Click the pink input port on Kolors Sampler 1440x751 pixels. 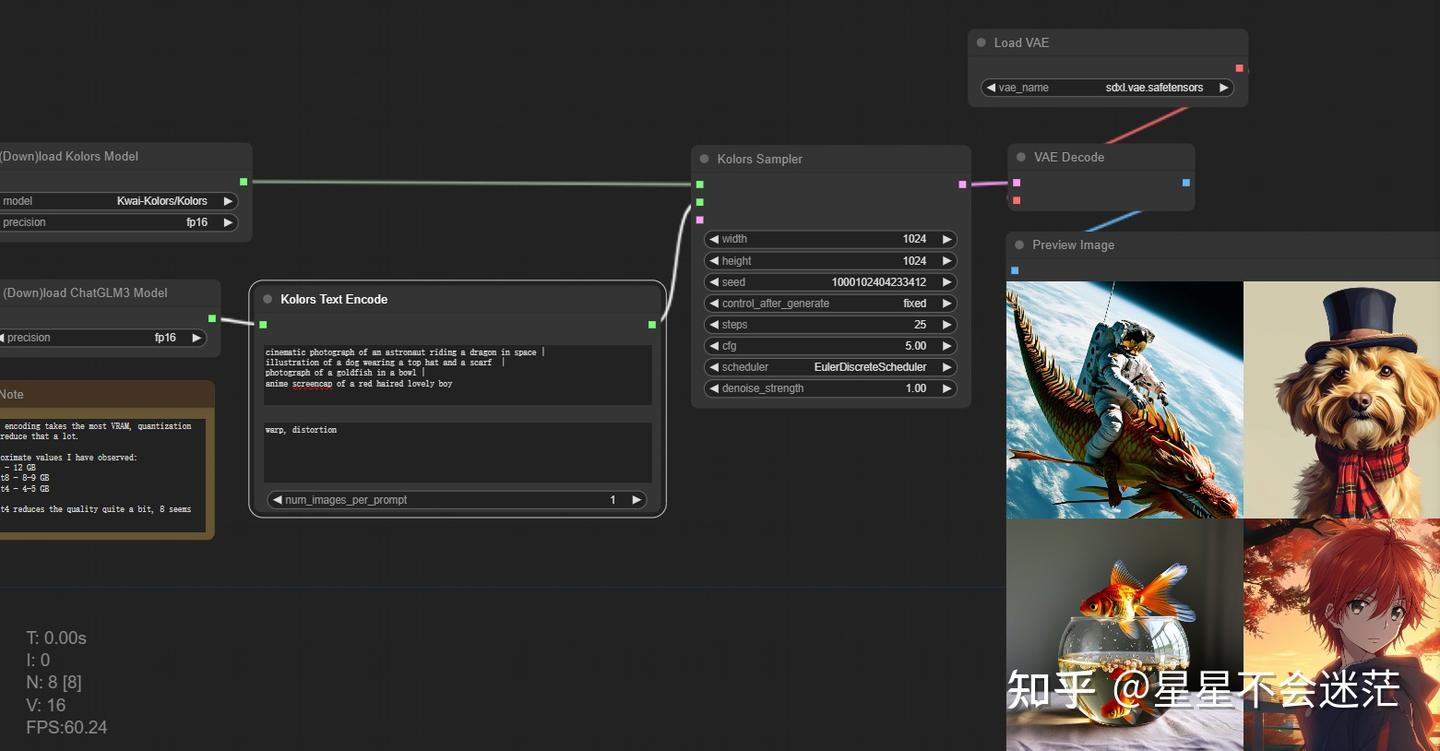click(700, 219)
